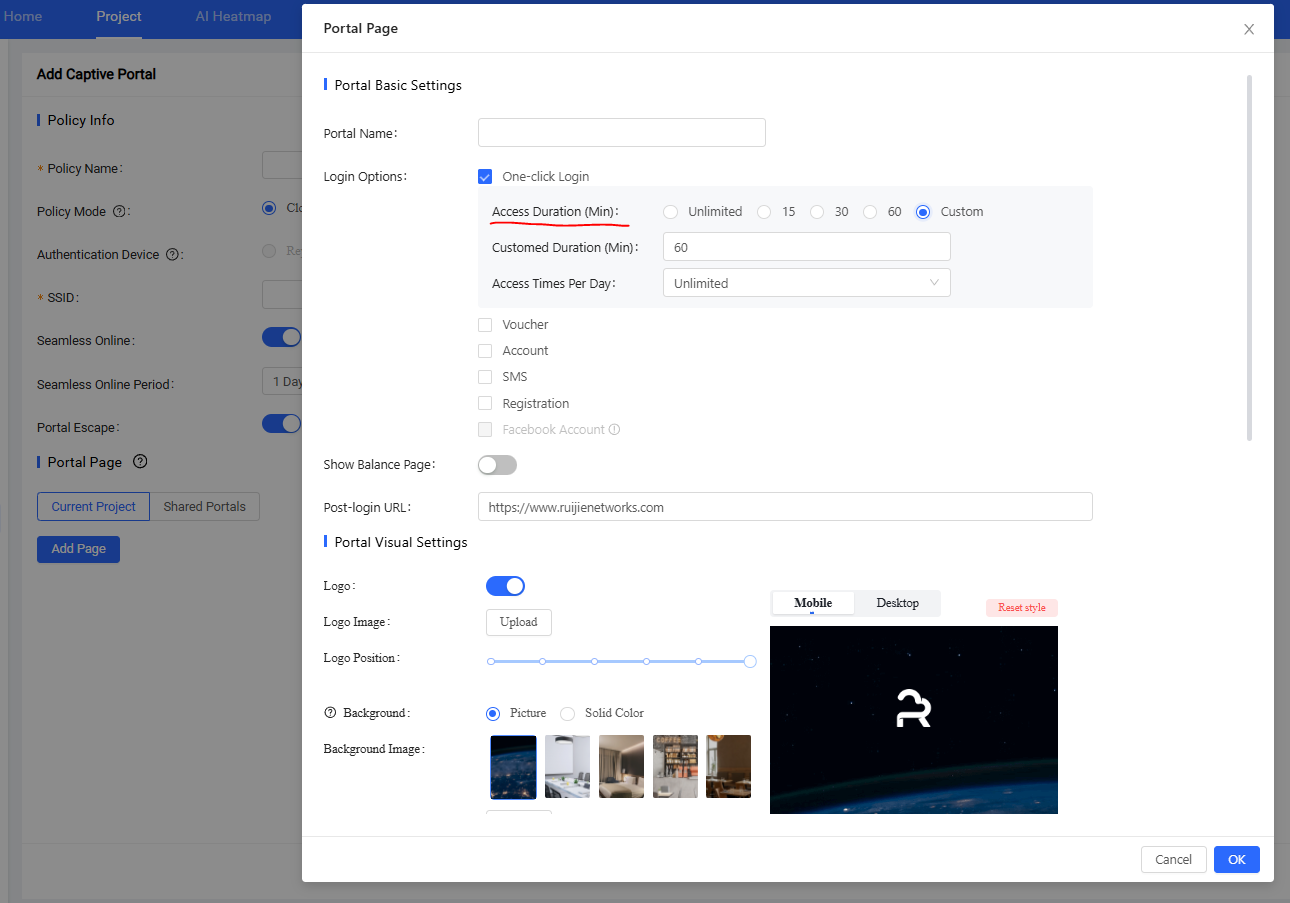The height and width of the screenshot is (903, 1290).
Task: Choose Solid Color background type
Action: [567, 714]
